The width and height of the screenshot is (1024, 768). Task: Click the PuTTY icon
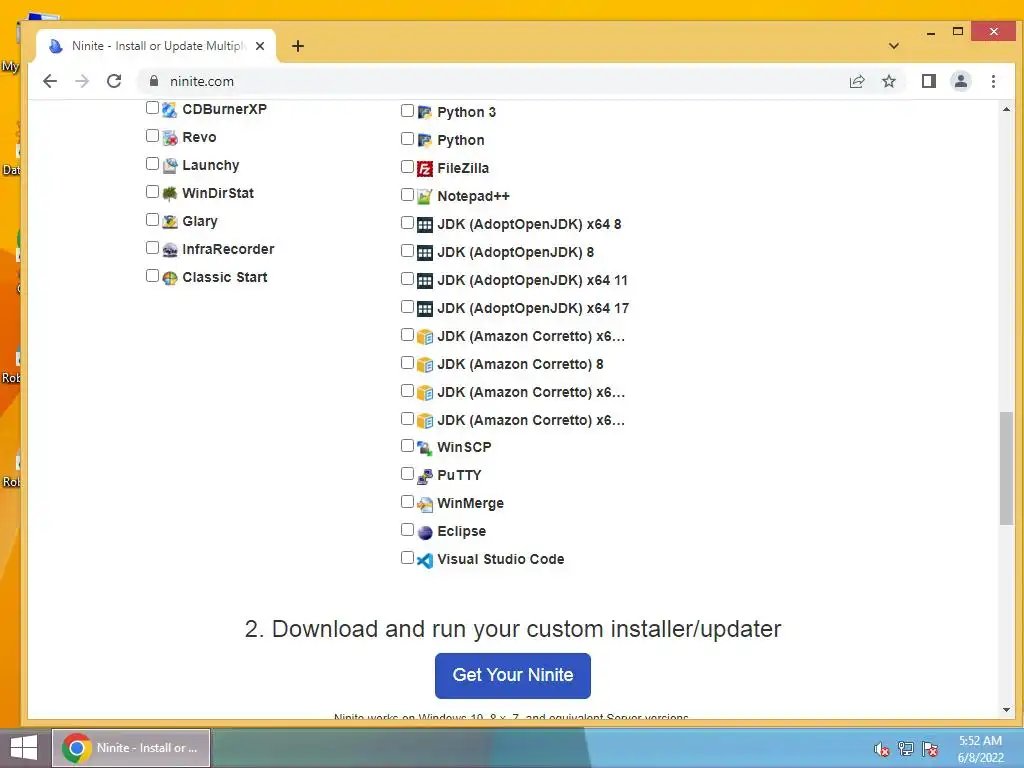click(424, 476)
